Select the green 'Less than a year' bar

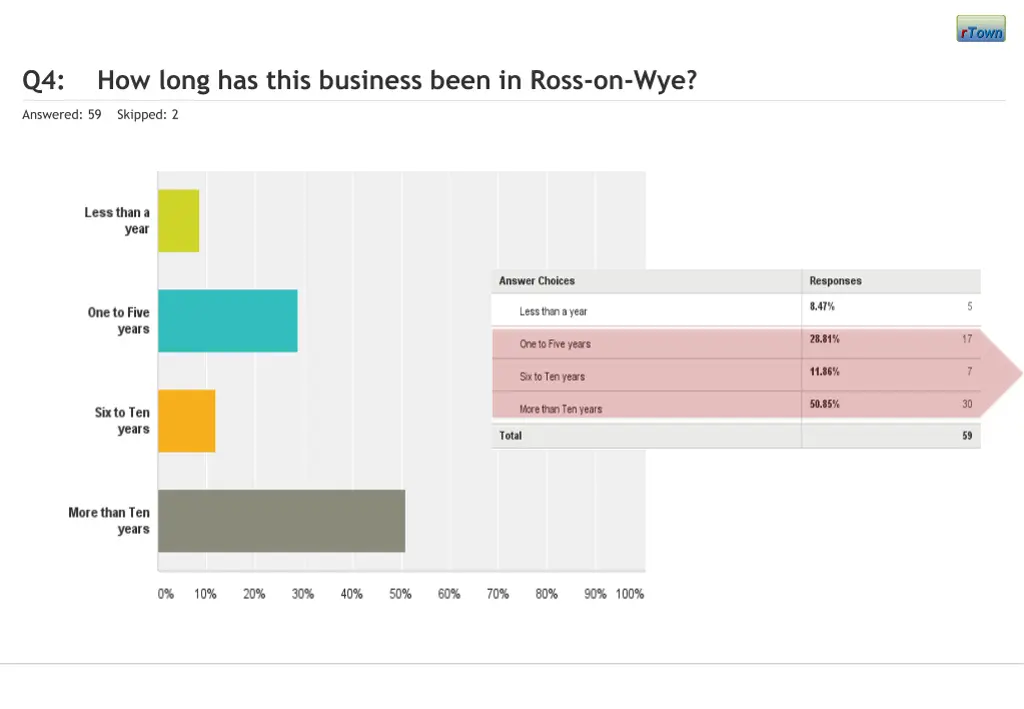coord(179,221)
